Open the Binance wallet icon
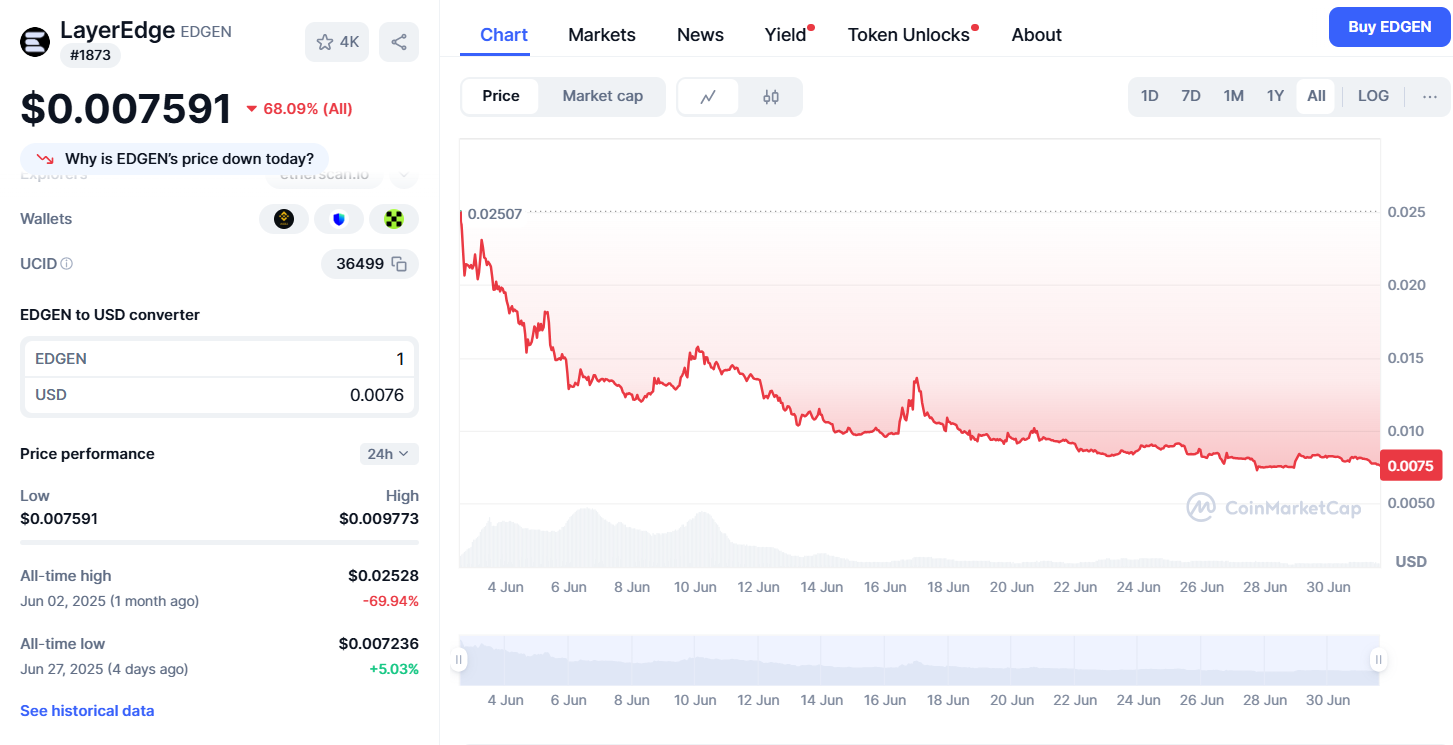 [284, 219]
